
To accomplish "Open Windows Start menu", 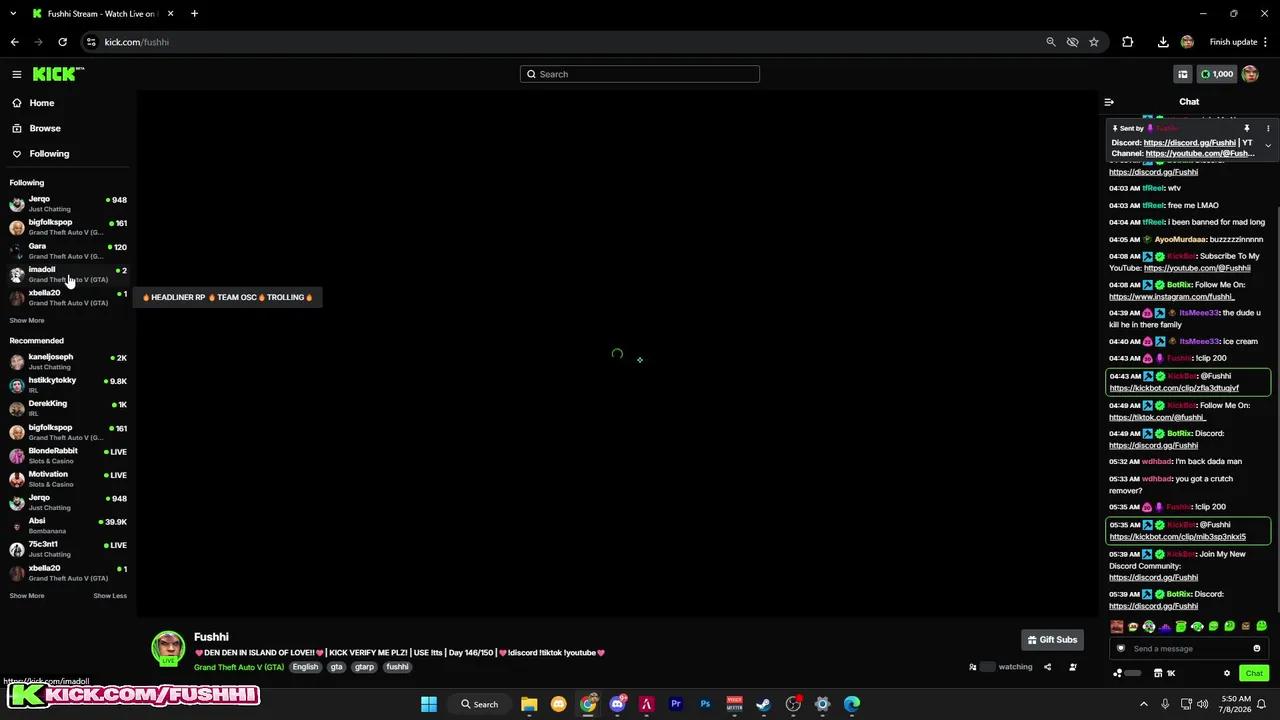I will (x=429, y=704).
